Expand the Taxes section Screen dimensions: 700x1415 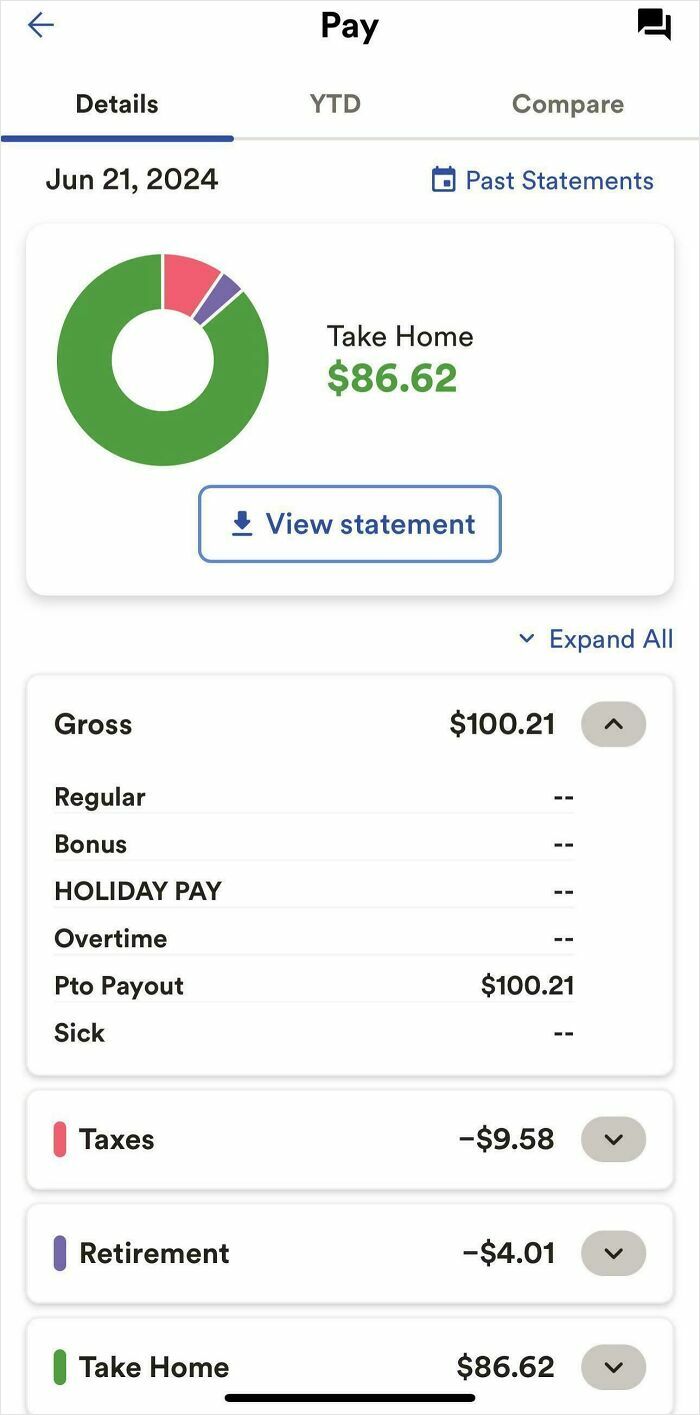click(613, 1139)
